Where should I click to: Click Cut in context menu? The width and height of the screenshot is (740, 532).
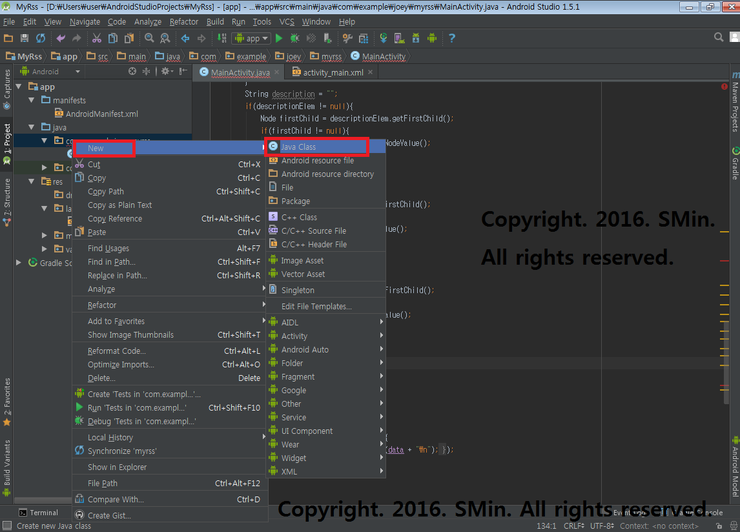tap(169, 164)
